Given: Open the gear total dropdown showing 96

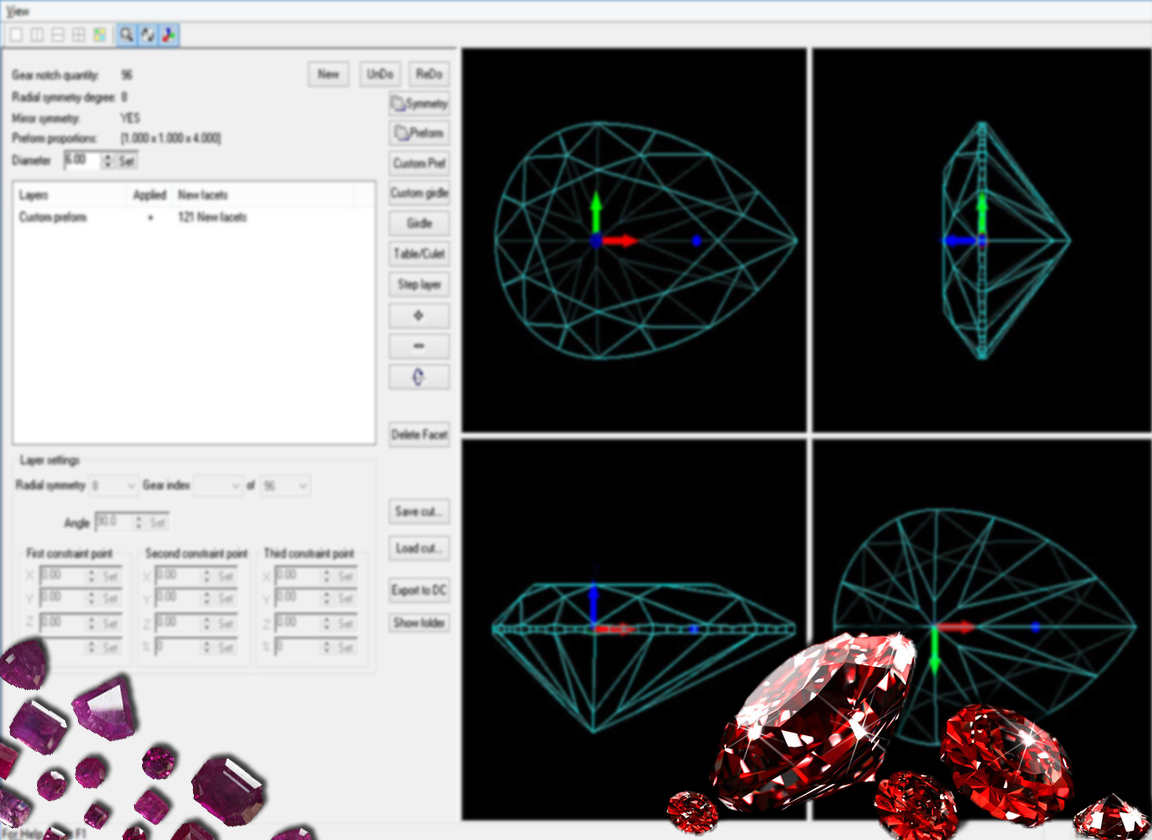Looking at the screenshot, I should click(285, 486).
